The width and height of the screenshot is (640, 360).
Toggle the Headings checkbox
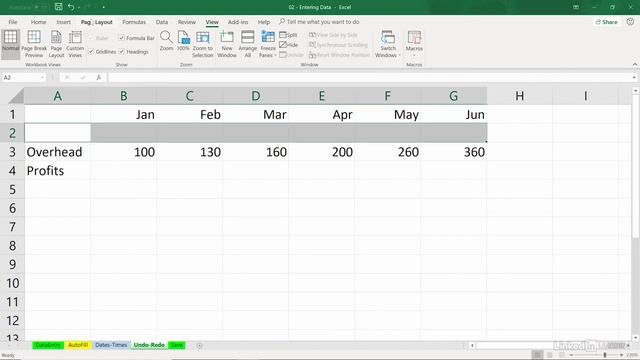click(133, 52)
